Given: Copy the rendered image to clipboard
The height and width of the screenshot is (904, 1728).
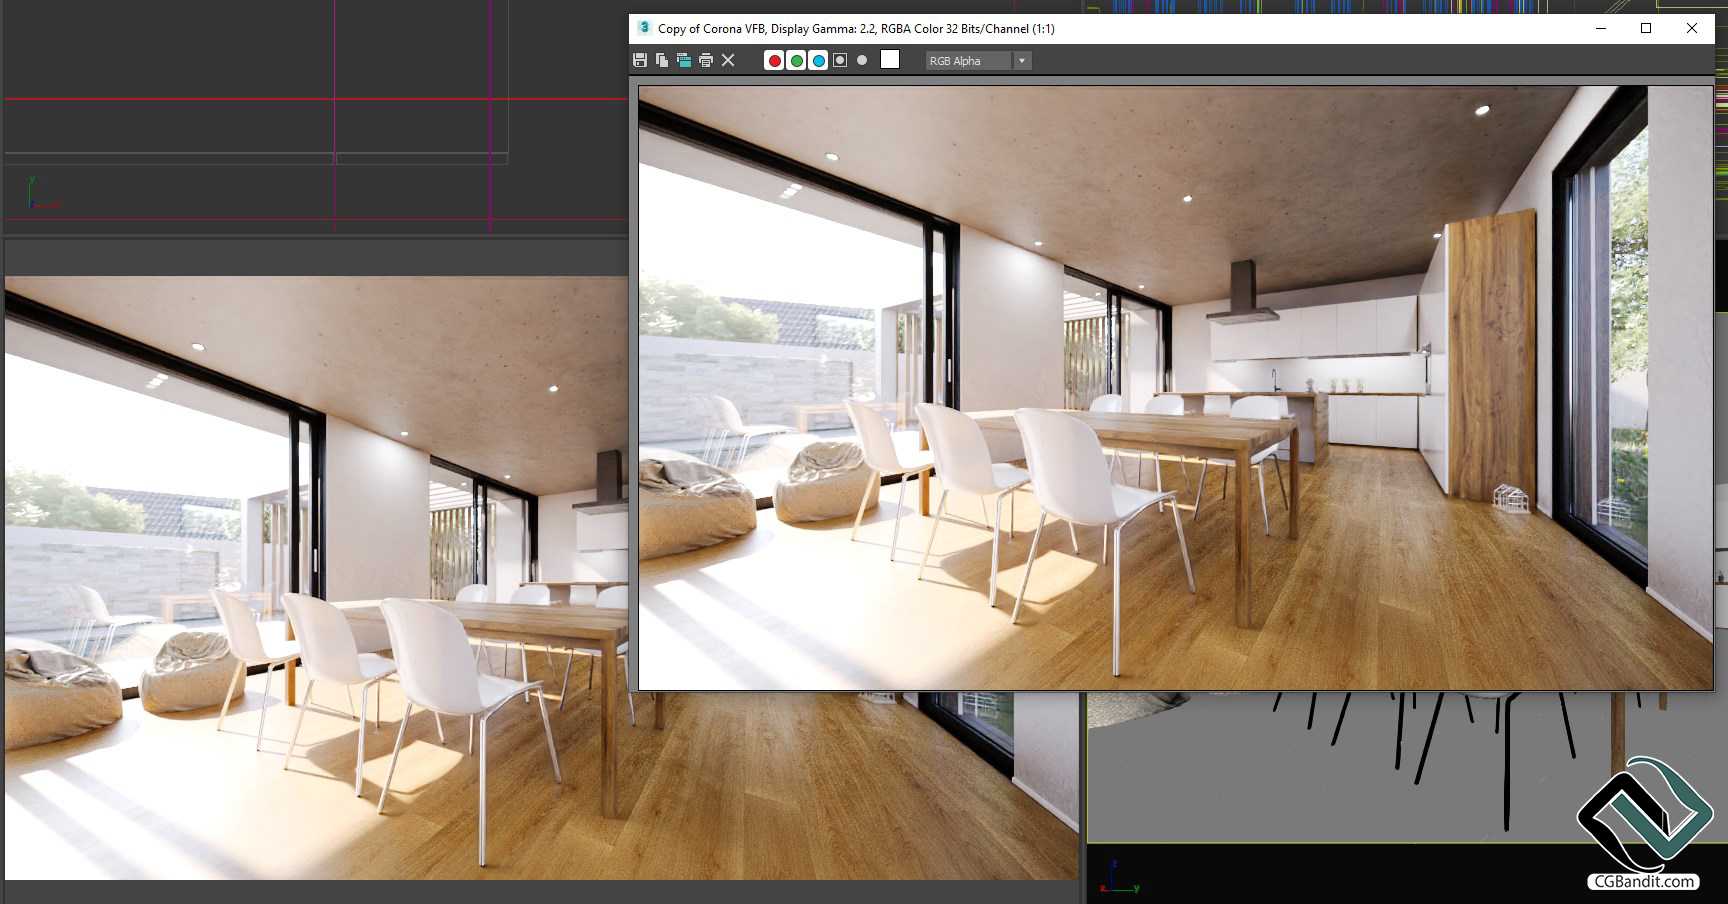Looking at the screenshot, I should click(x=662, y=61).
